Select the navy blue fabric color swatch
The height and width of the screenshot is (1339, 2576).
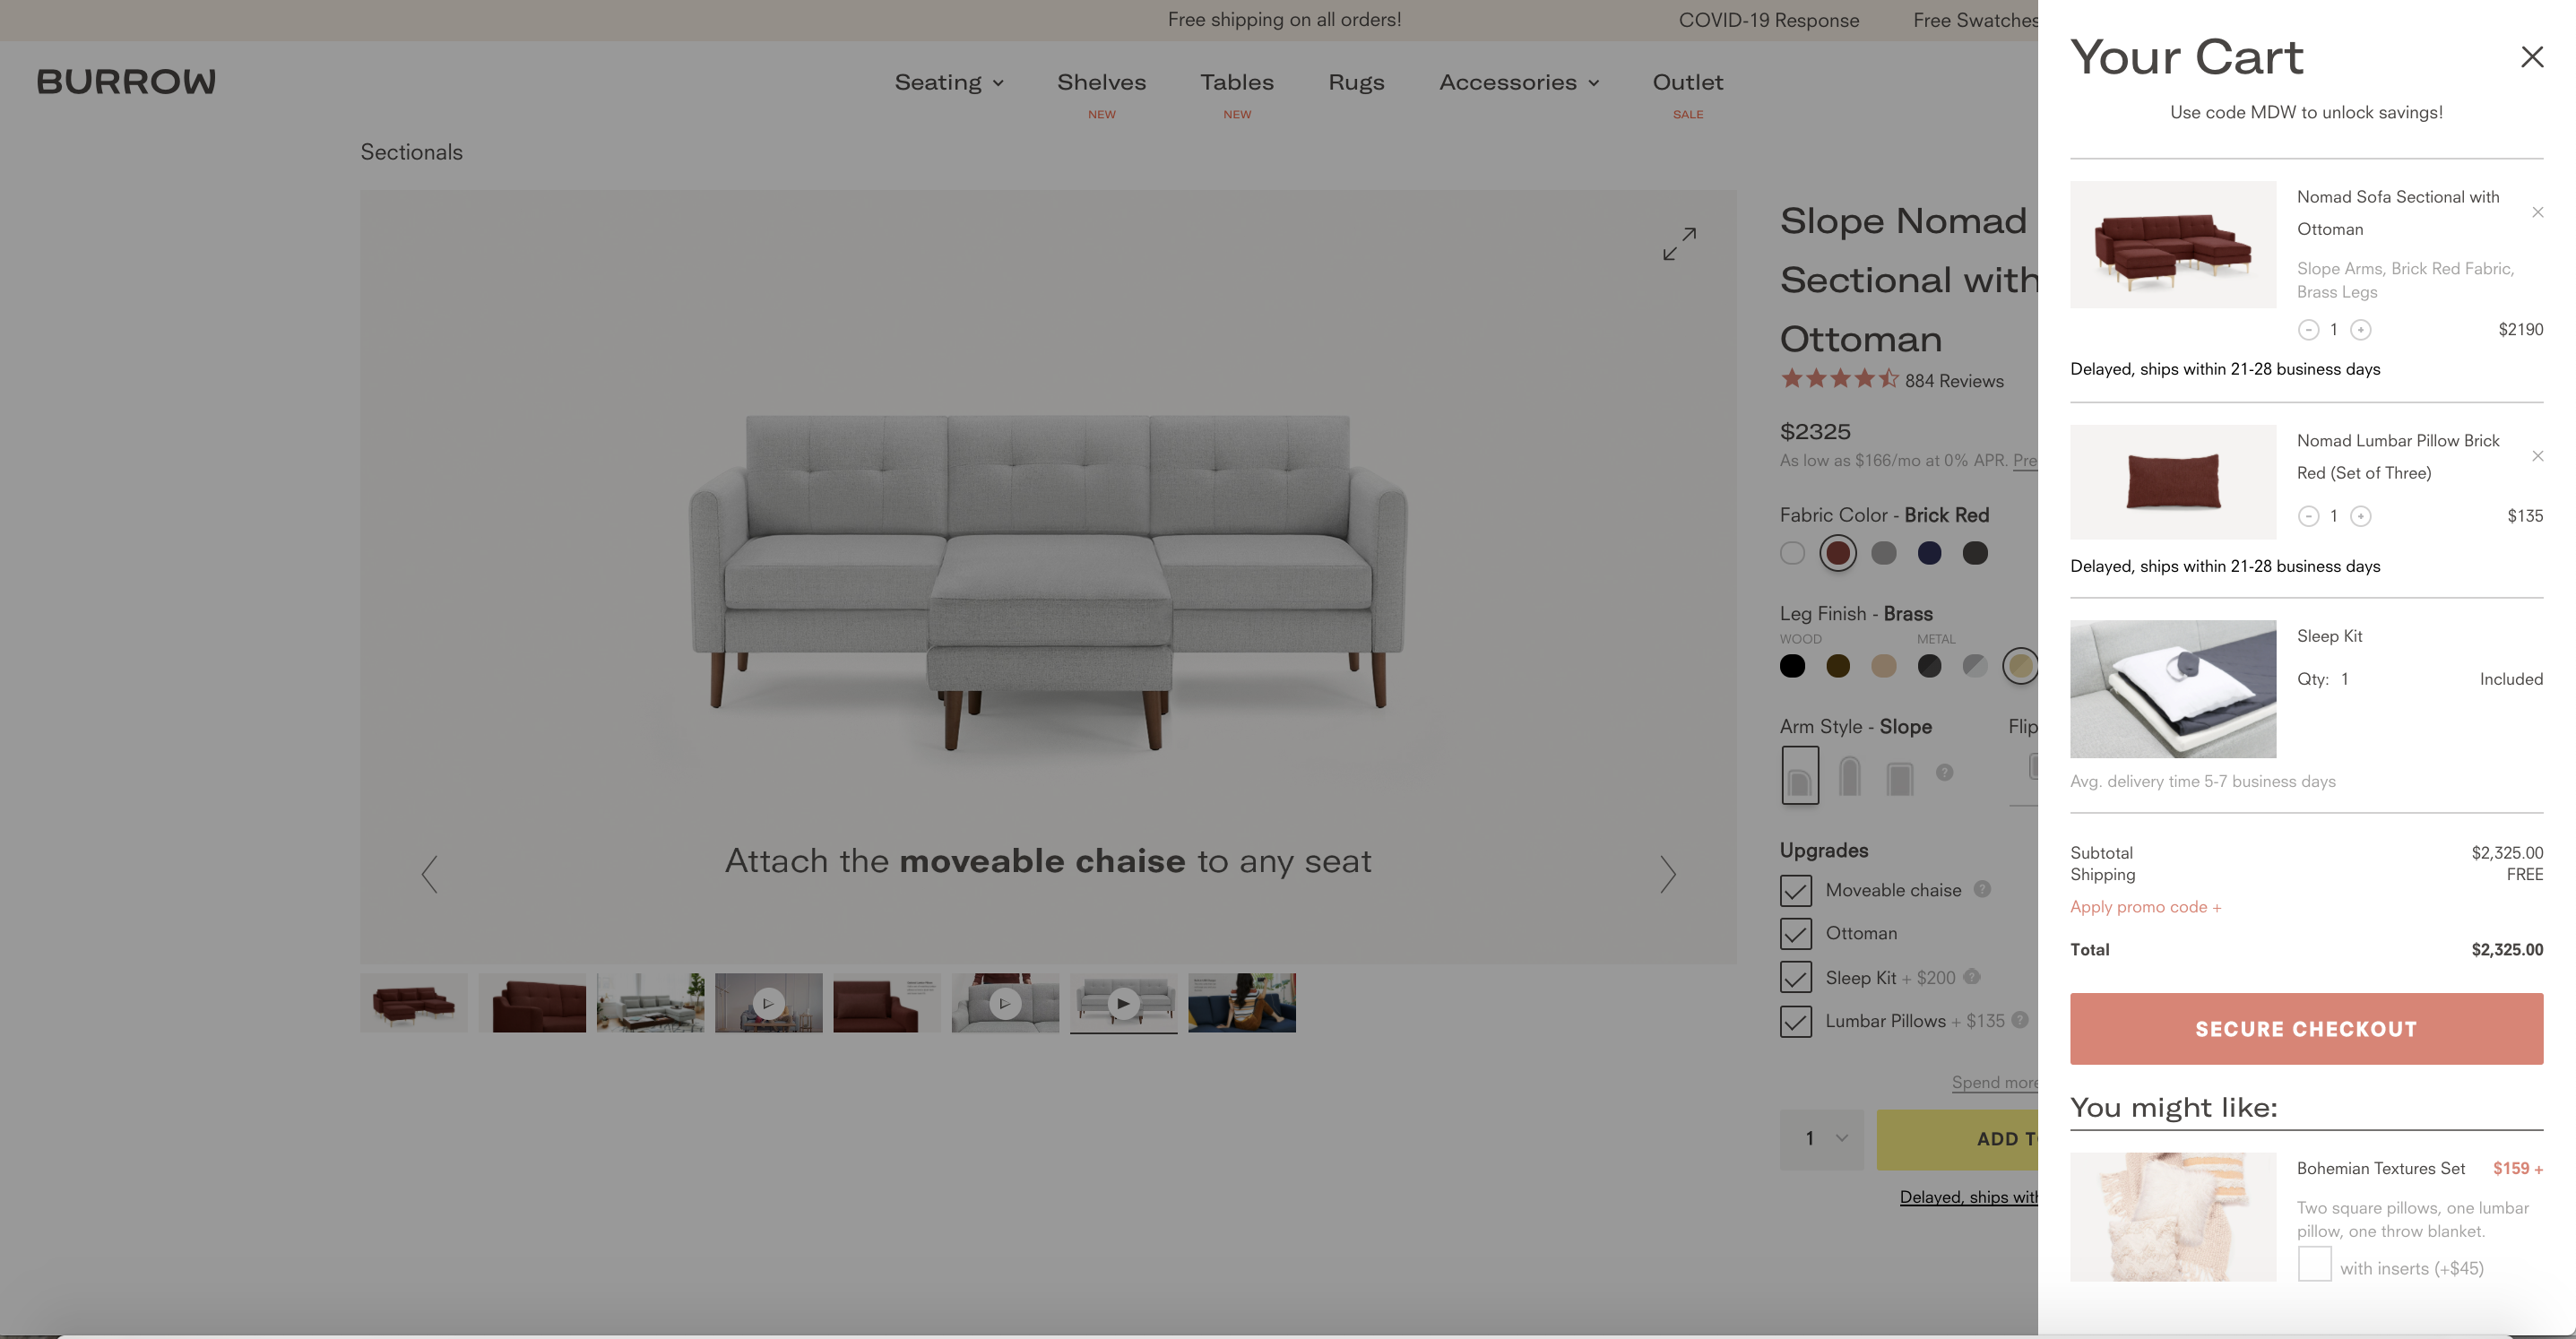pos(1930,552)
